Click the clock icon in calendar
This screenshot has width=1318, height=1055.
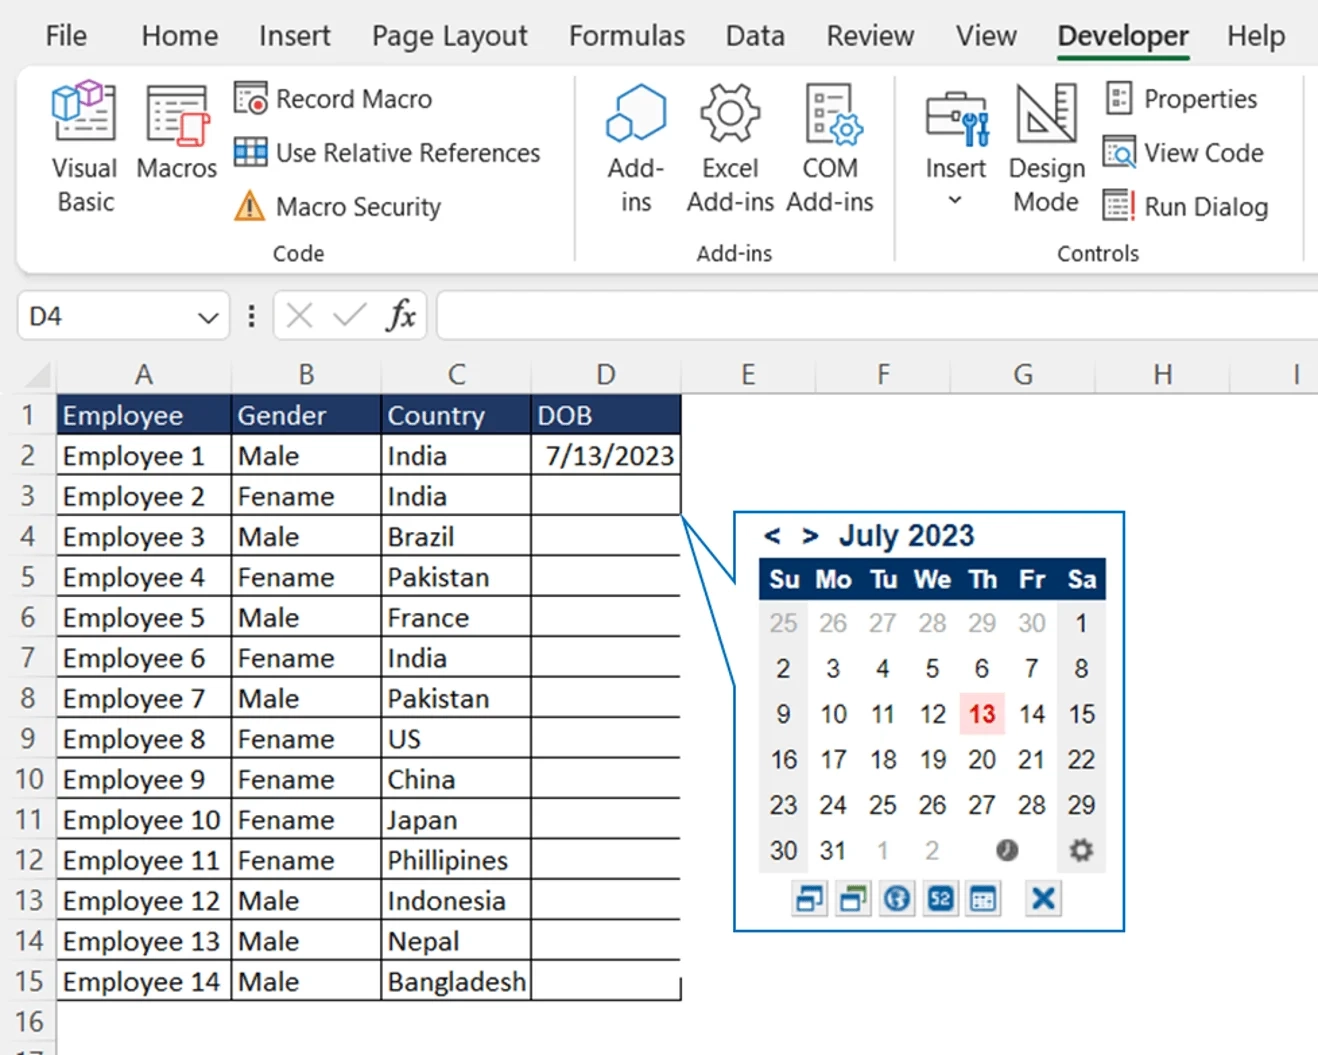coord(1007,851)
